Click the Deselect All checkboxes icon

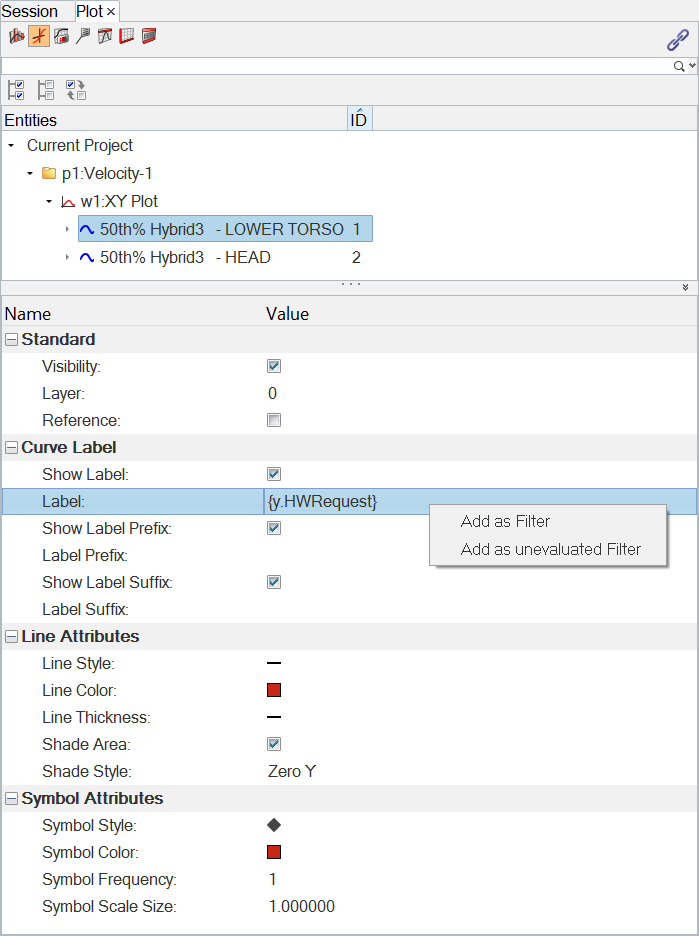pos(46,90)
